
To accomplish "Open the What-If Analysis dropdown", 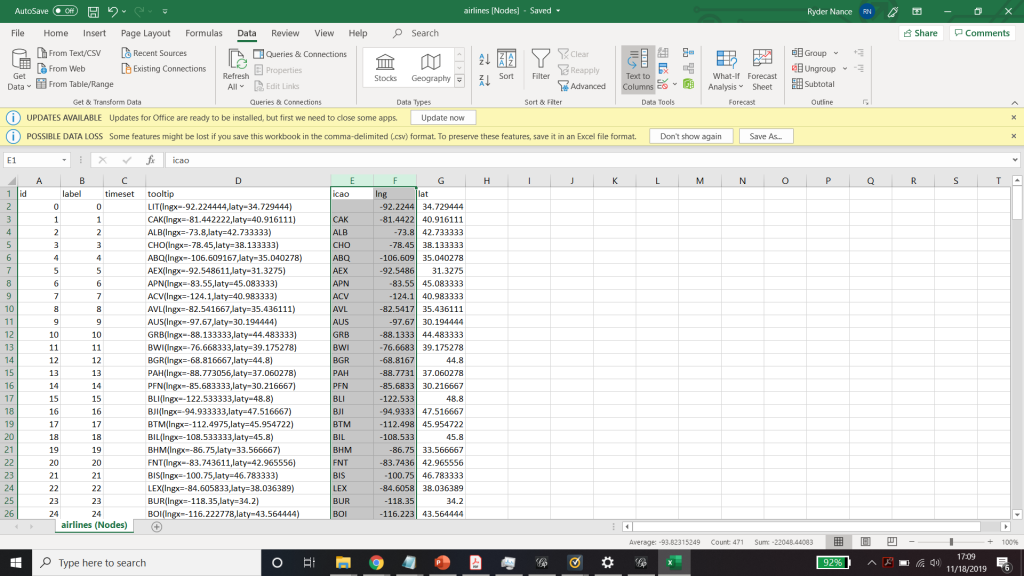I will pos(726,81).
